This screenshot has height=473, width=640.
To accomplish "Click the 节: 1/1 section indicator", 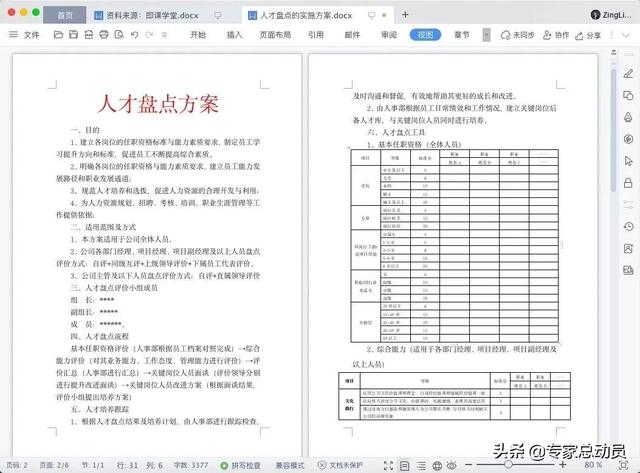I will coord(93,465).
